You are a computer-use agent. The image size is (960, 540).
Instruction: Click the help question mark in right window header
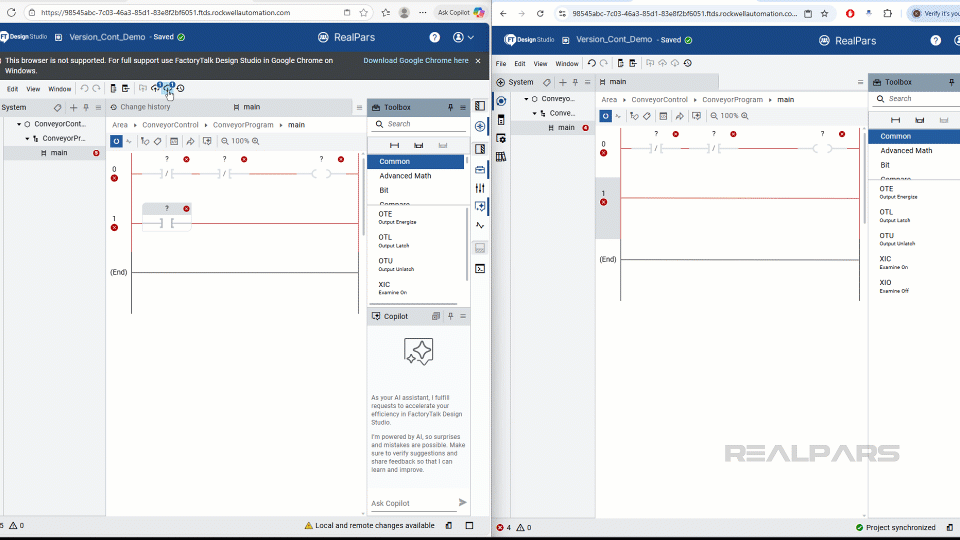(x=936, y=40)
